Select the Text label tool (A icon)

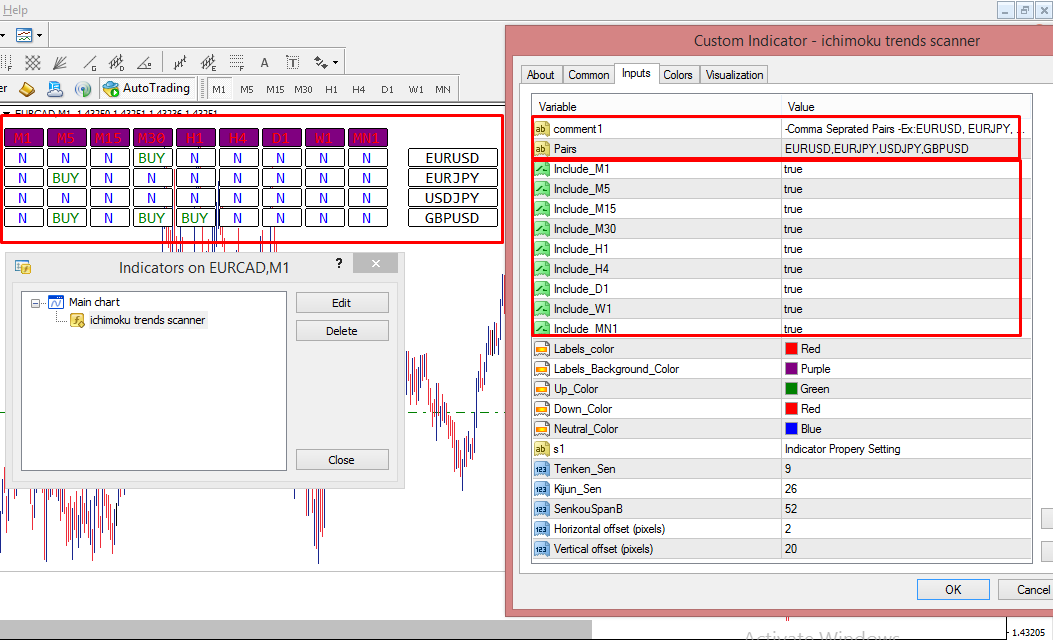pyautogui.click(x=265, y=62)
